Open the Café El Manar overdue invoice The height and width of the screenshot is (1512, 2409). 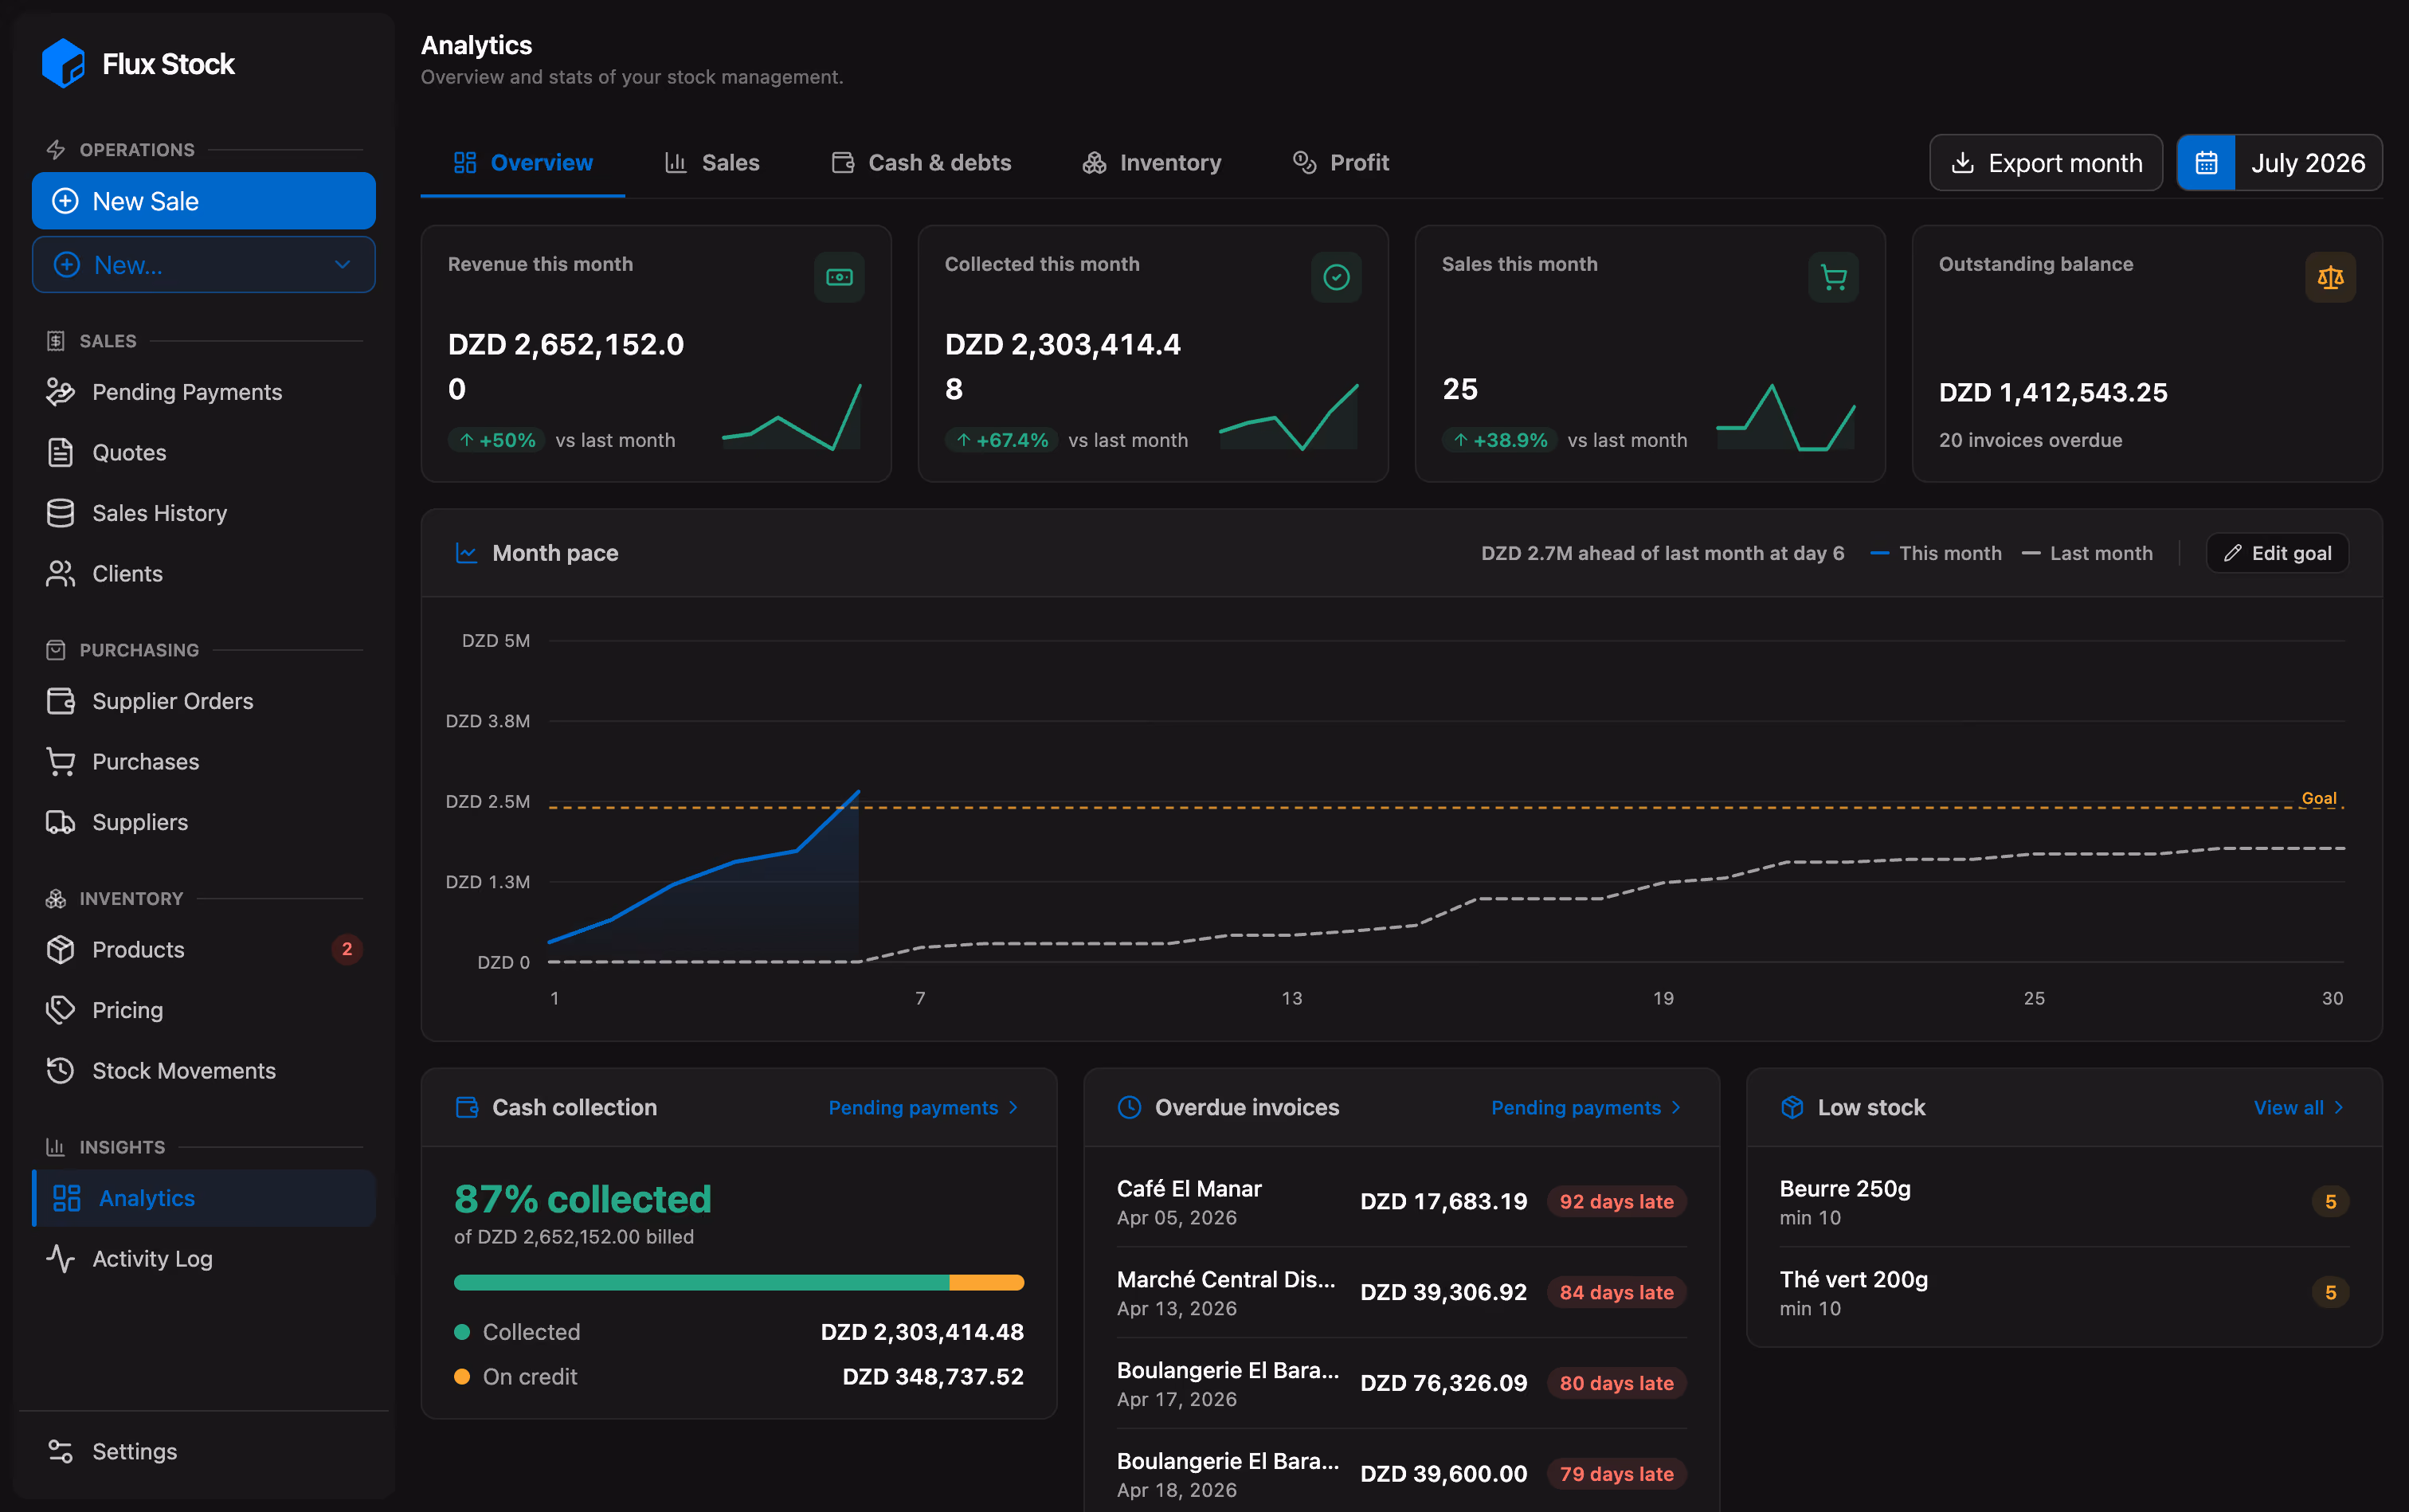pyautogui.click(x=1401, y=1201)
